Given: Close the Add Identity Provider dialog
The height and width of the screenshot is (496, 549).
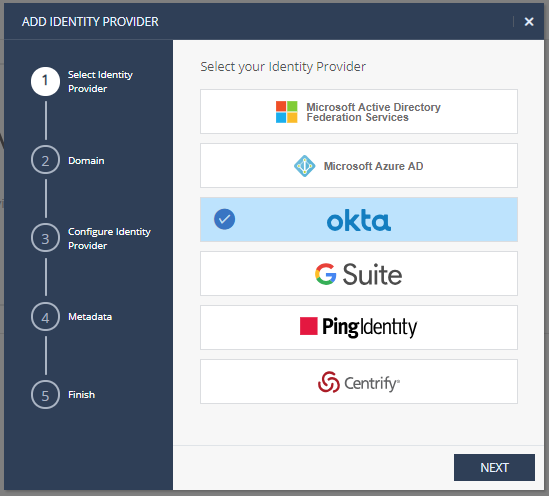Looking at the screenshot, I should pyautogui.click(x=529, y=22).
